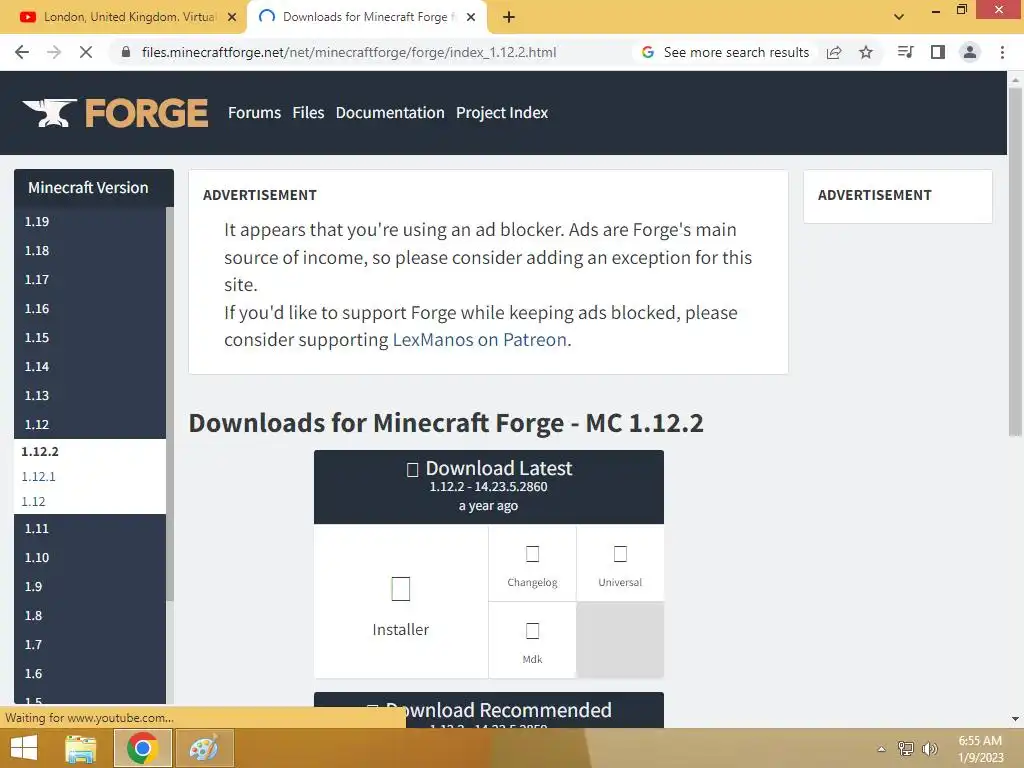
Task: Open the Project Index menu link
Action: point(502,113)
